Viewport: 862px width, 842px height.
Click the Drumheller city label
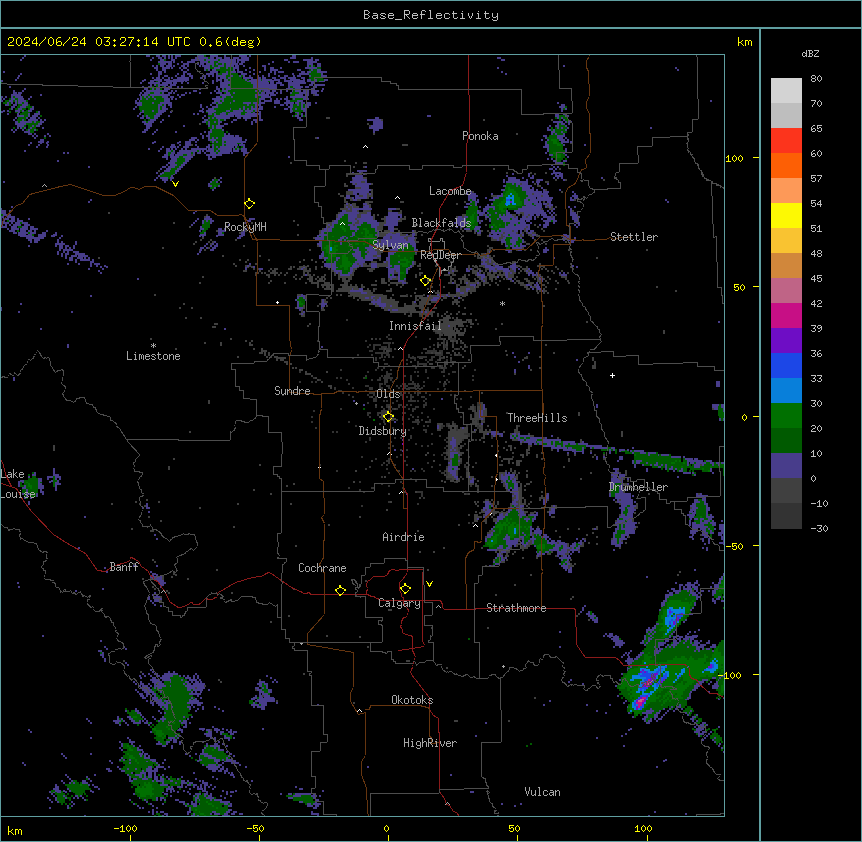pyautogui.click(x=638, y=487)
